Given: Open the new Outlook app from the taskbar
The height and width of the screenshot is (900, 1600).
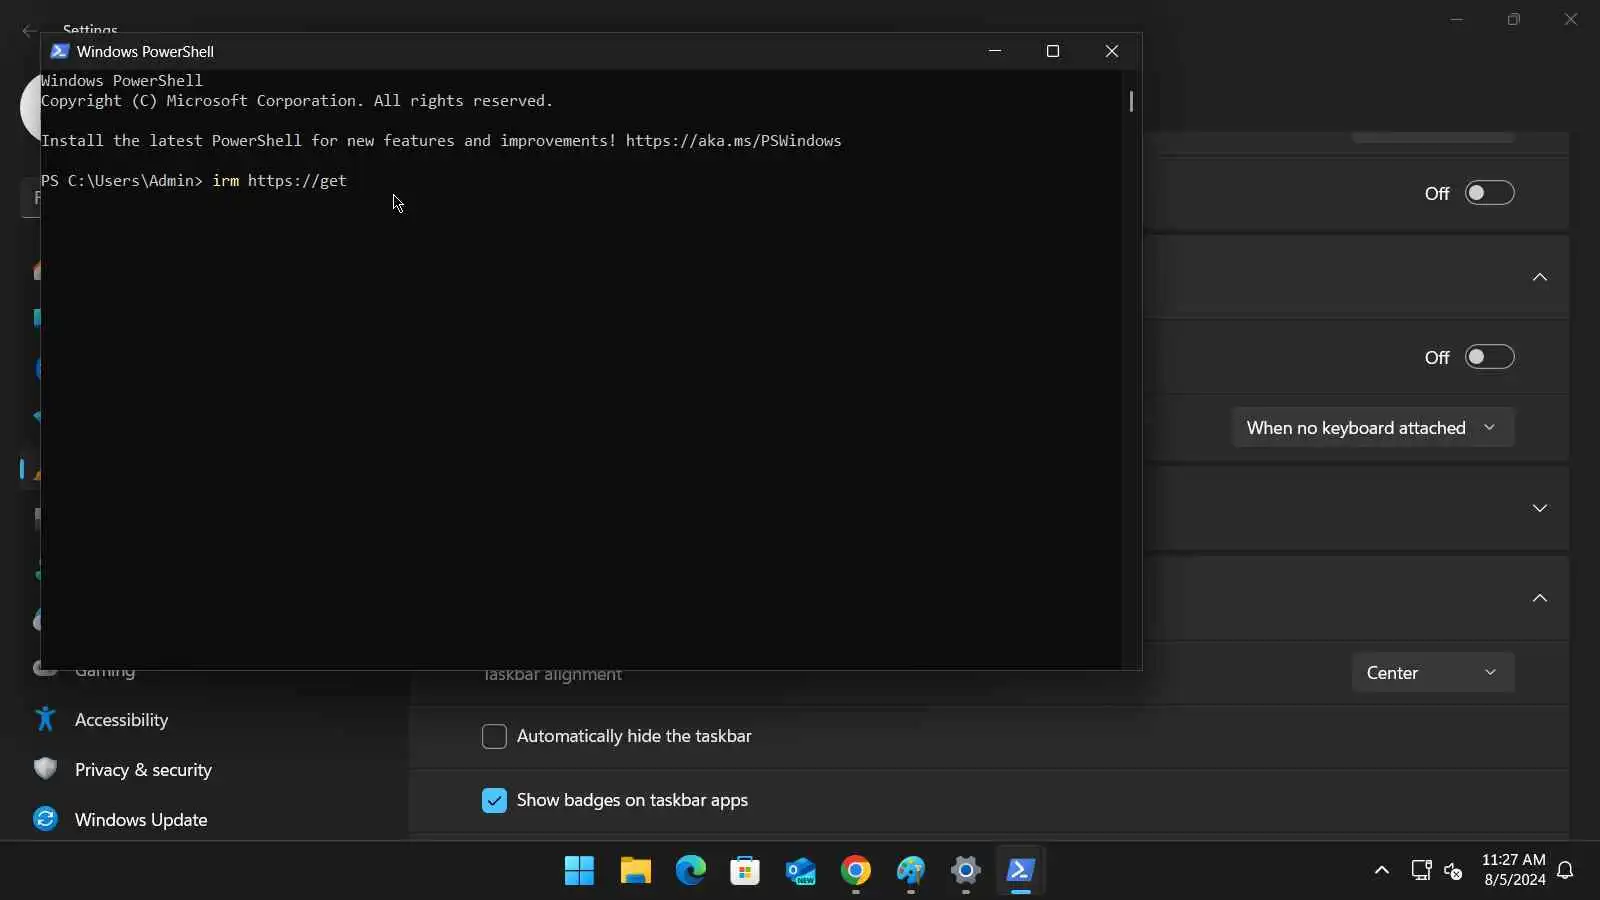Looking at the screenshot, I should pos(800,871).
